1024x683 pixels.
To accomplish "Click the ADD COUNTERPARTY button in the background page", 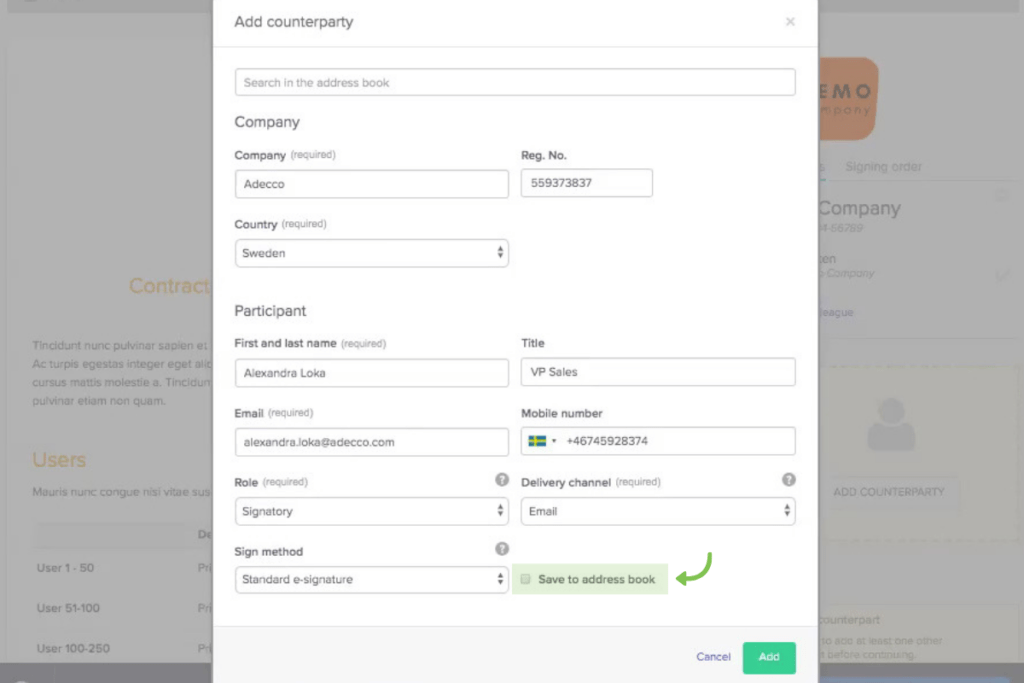I will pyautogui.click(x=888, y=492).
